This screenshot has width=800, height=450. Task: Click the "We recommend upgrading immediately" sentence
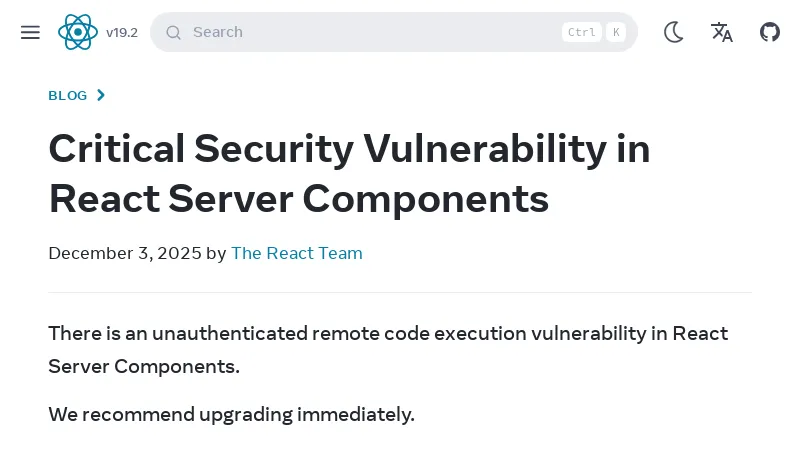[231, 414]
